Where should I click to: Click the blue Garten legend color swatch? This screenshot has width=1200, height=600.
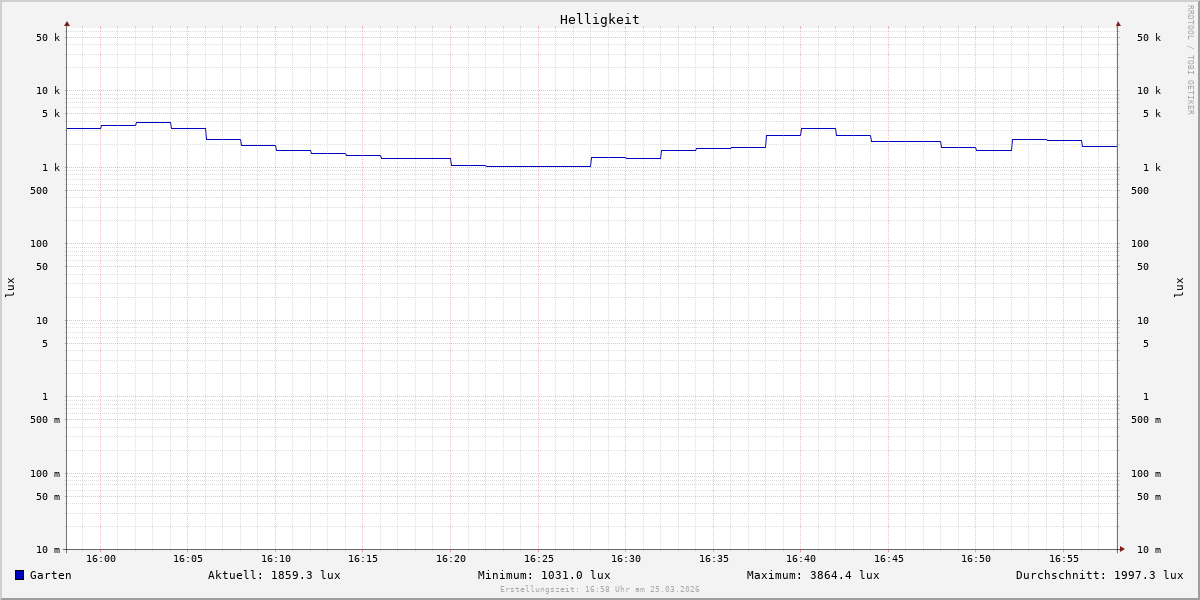point(19,575)
